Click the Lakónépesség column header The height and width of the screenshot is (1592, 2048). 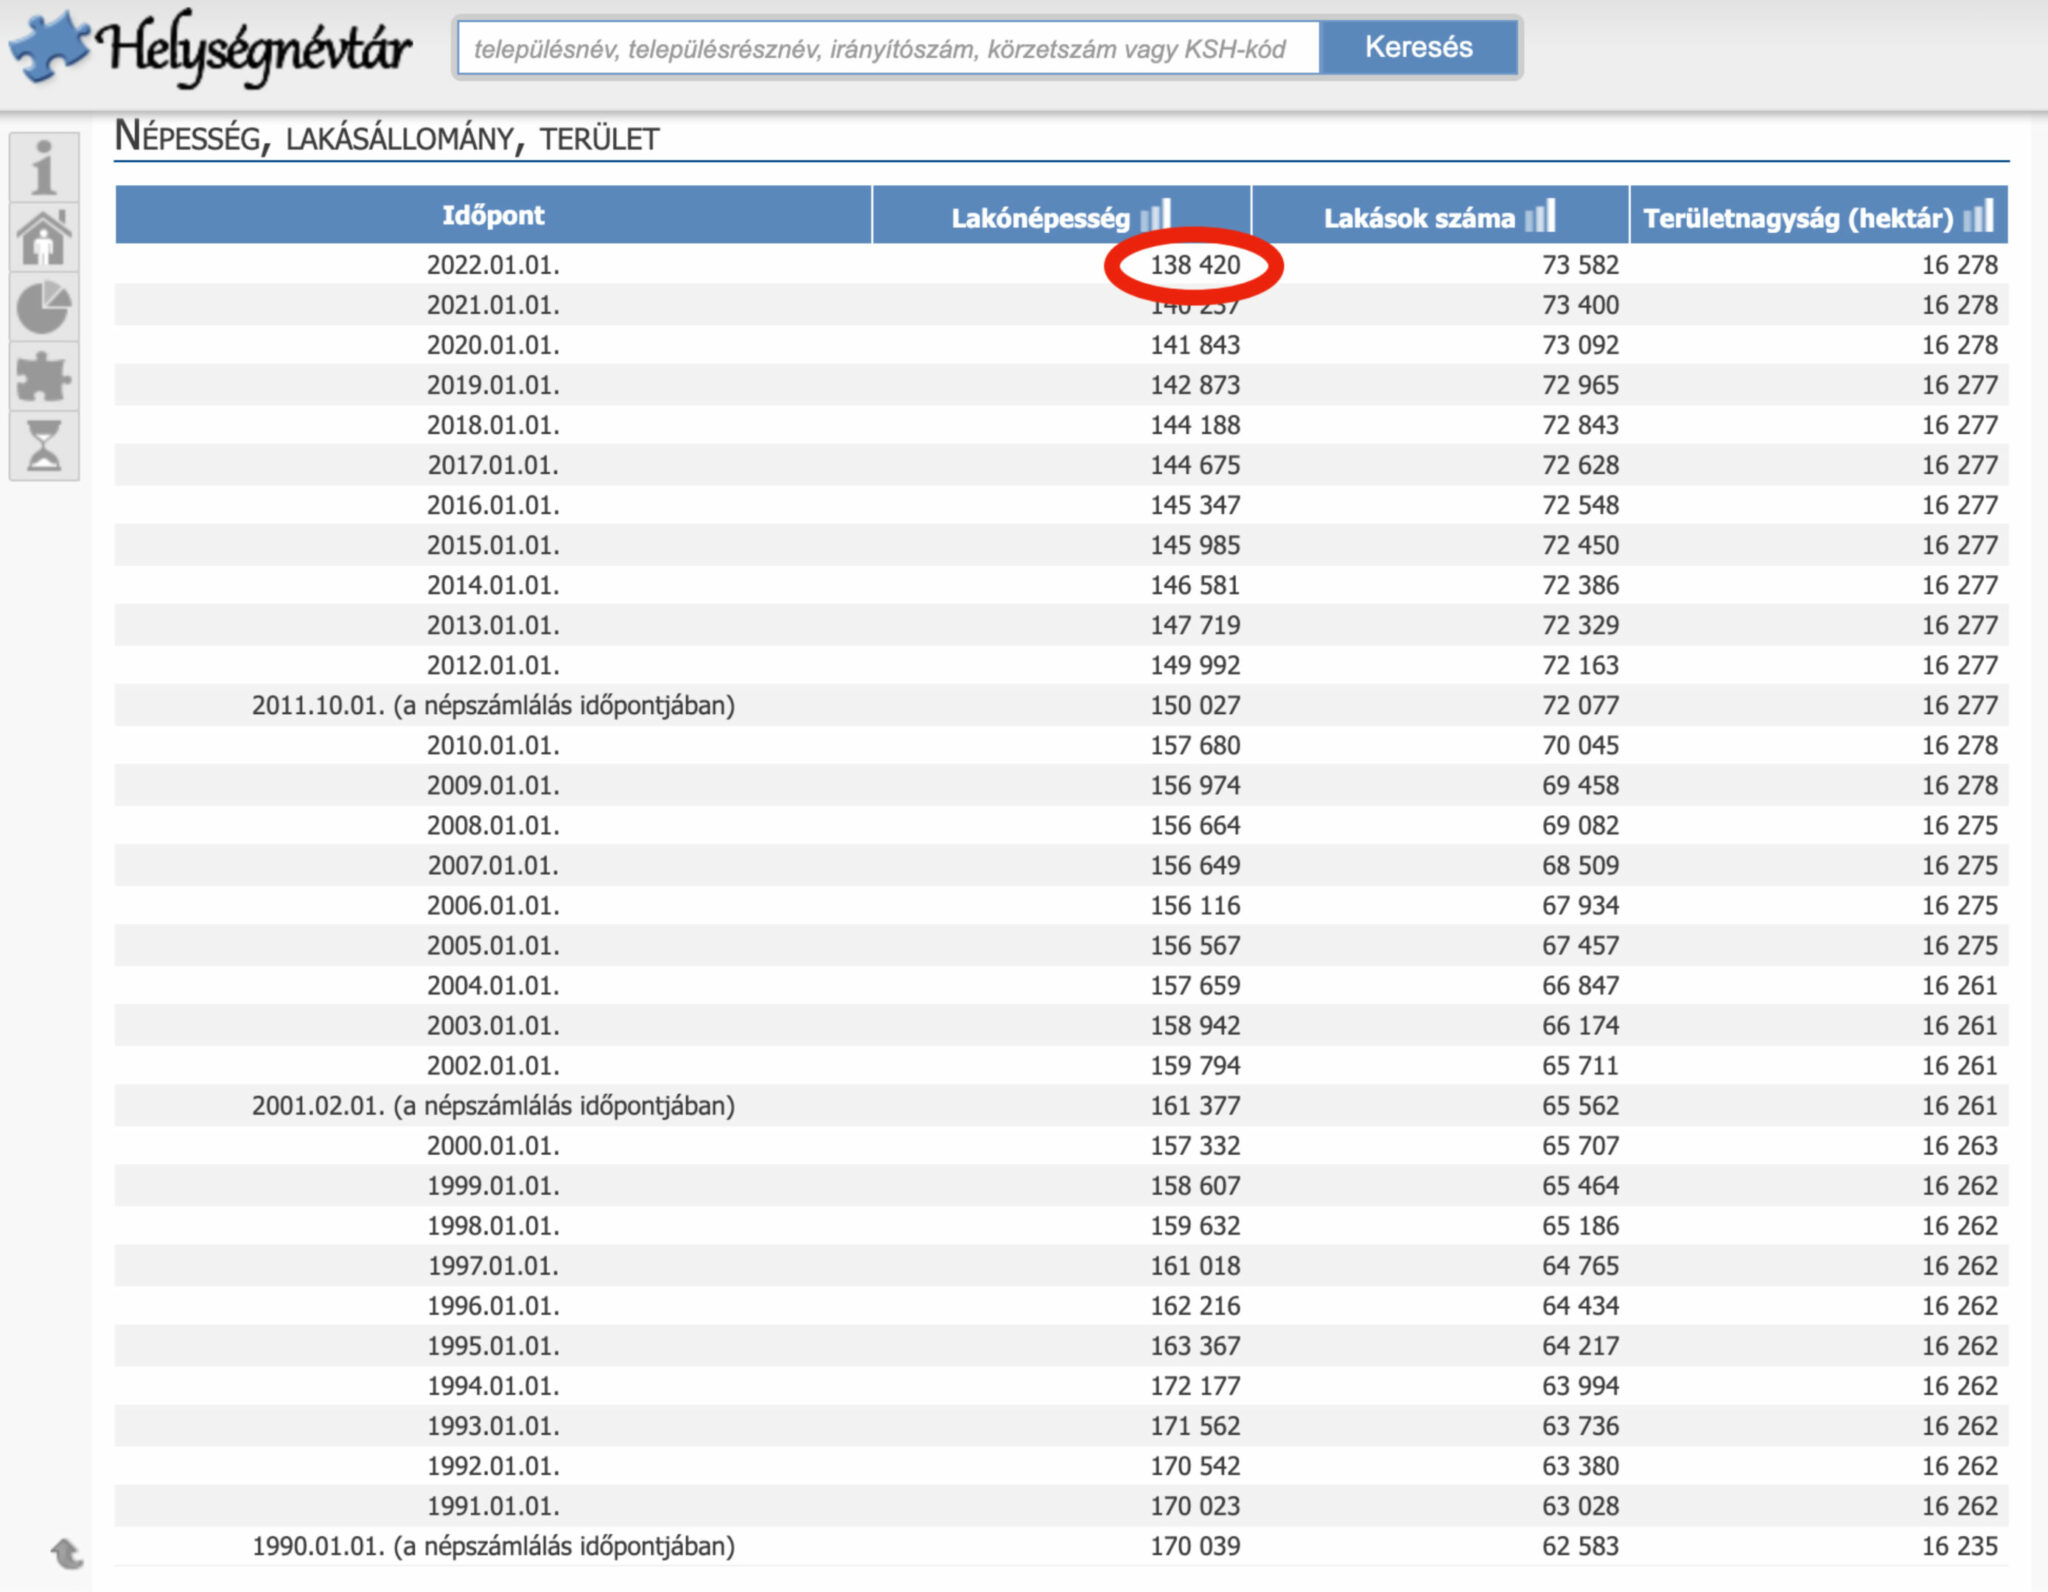(1040, 218)
